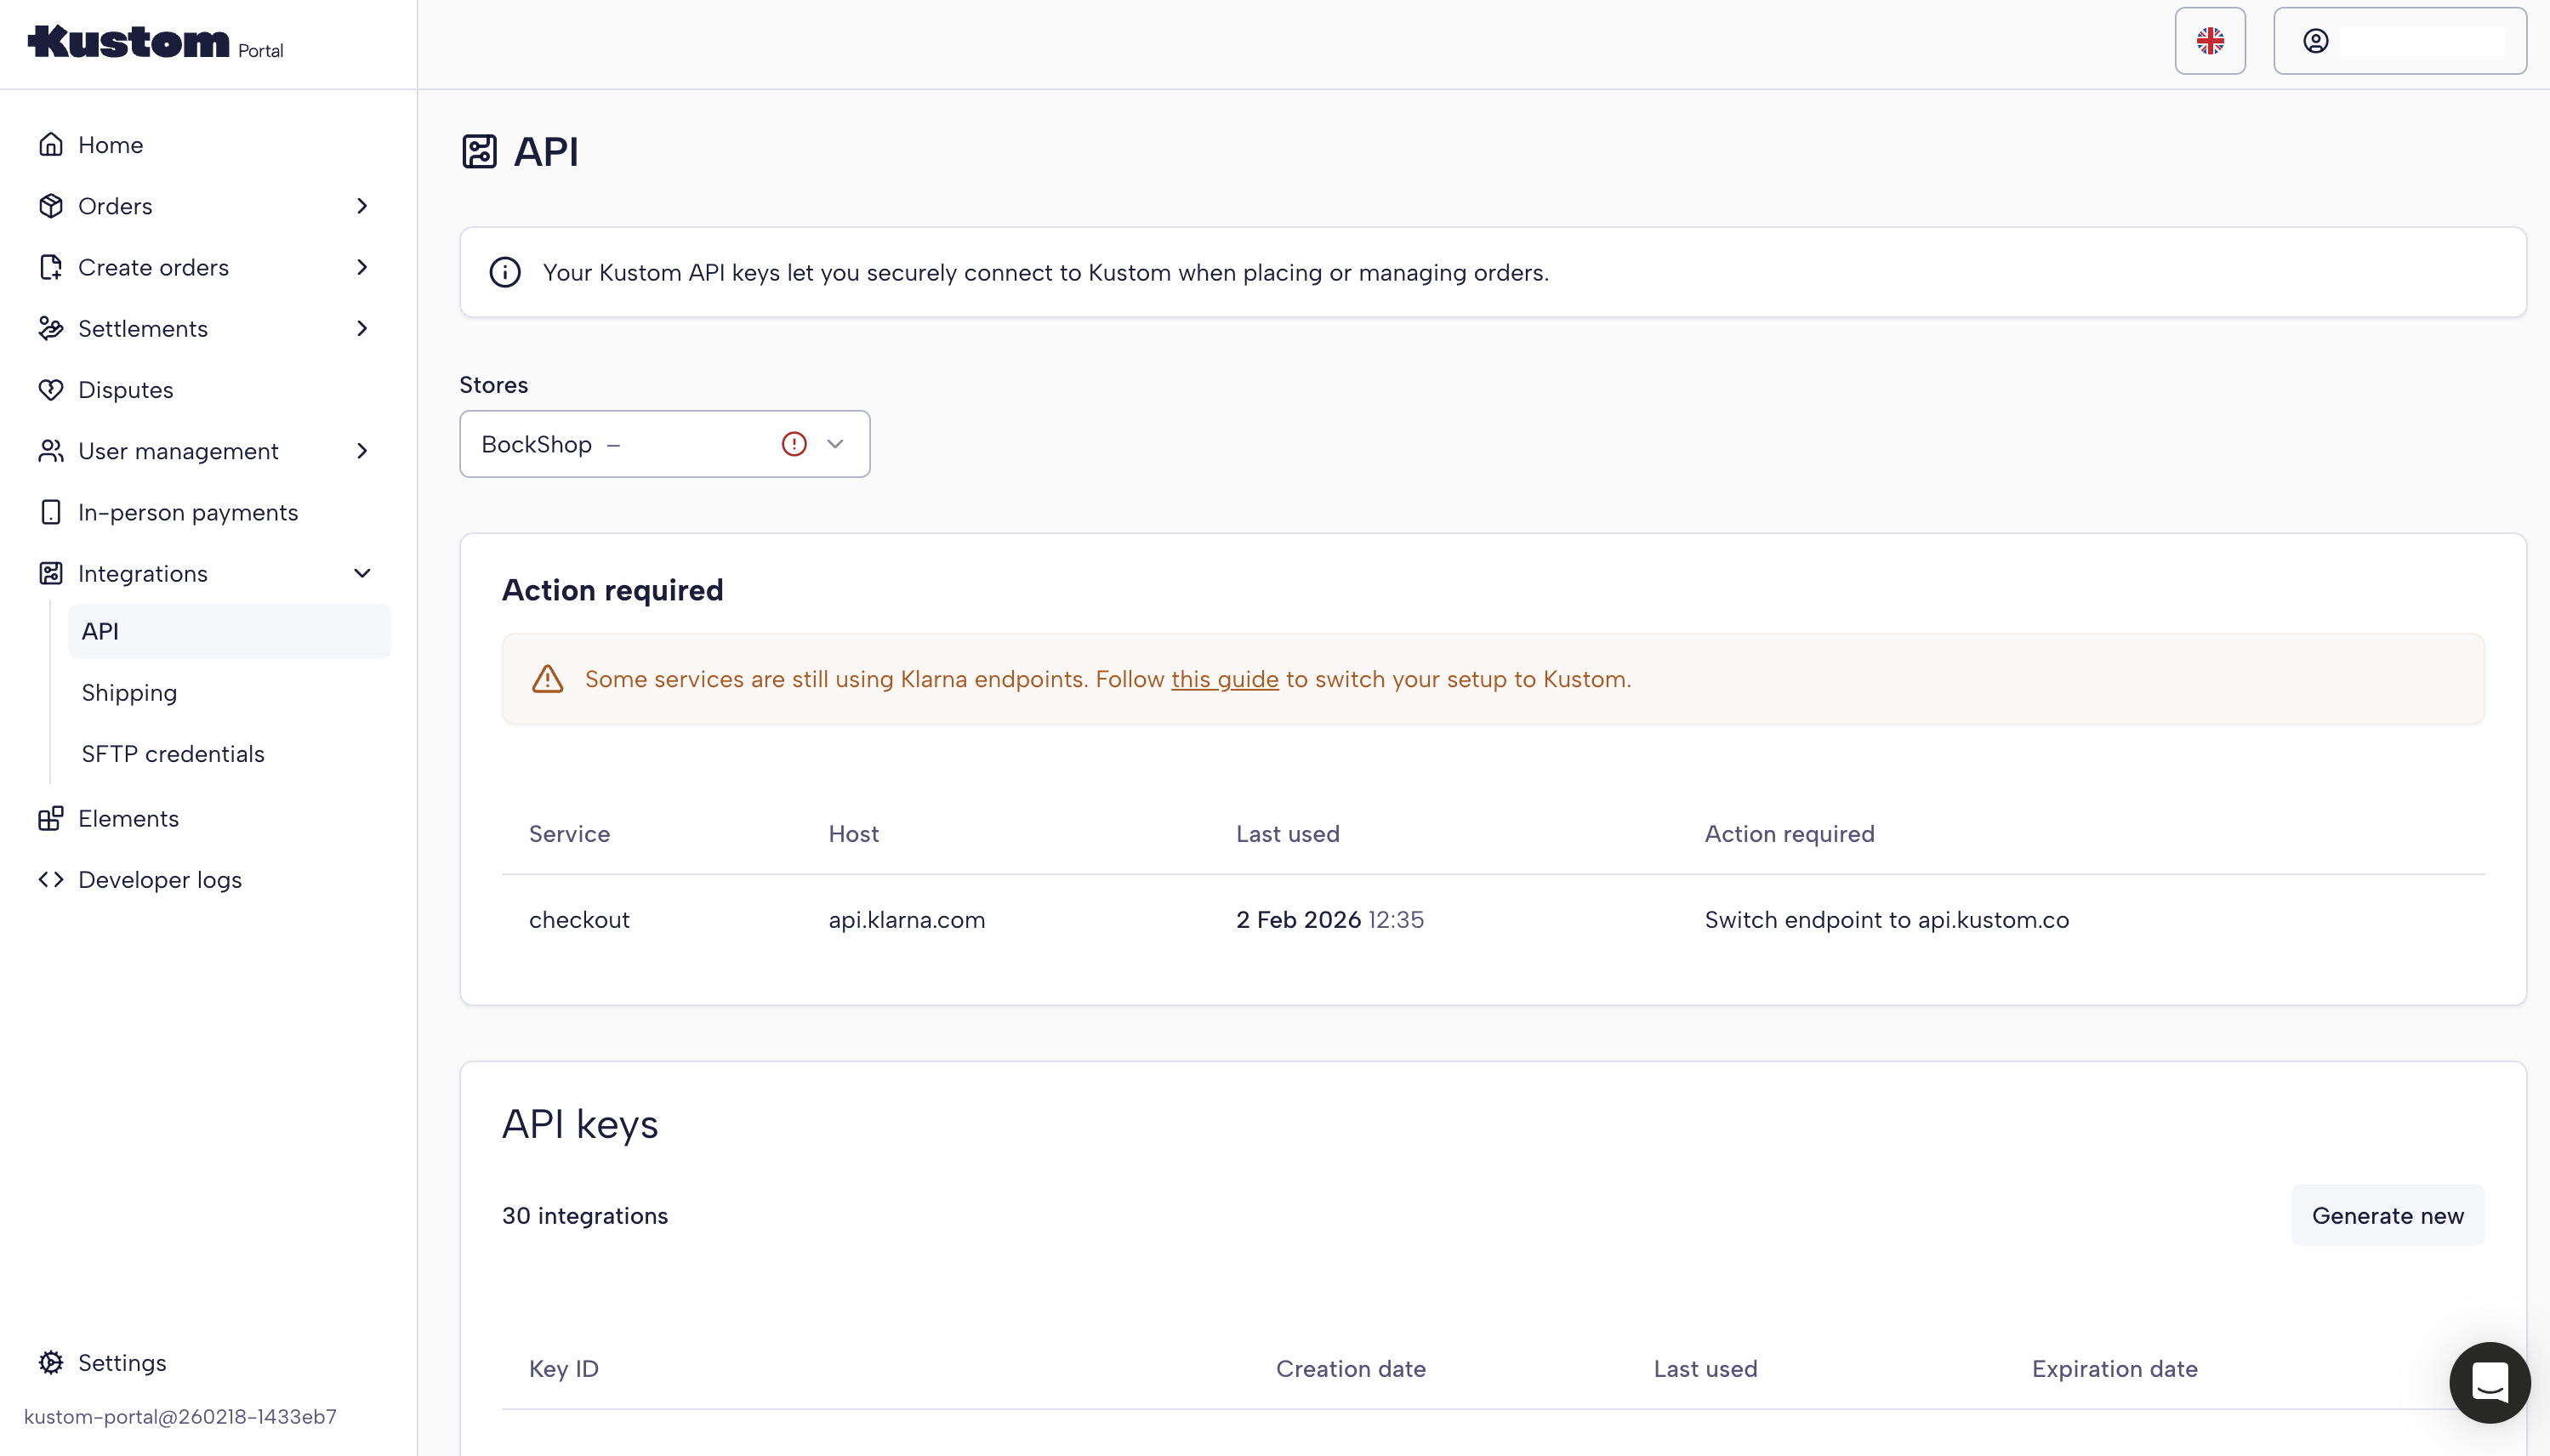Screen dimensions: 2550x1456
Task: Expand the Create orders submenu
Action: [x=362, y=267]
